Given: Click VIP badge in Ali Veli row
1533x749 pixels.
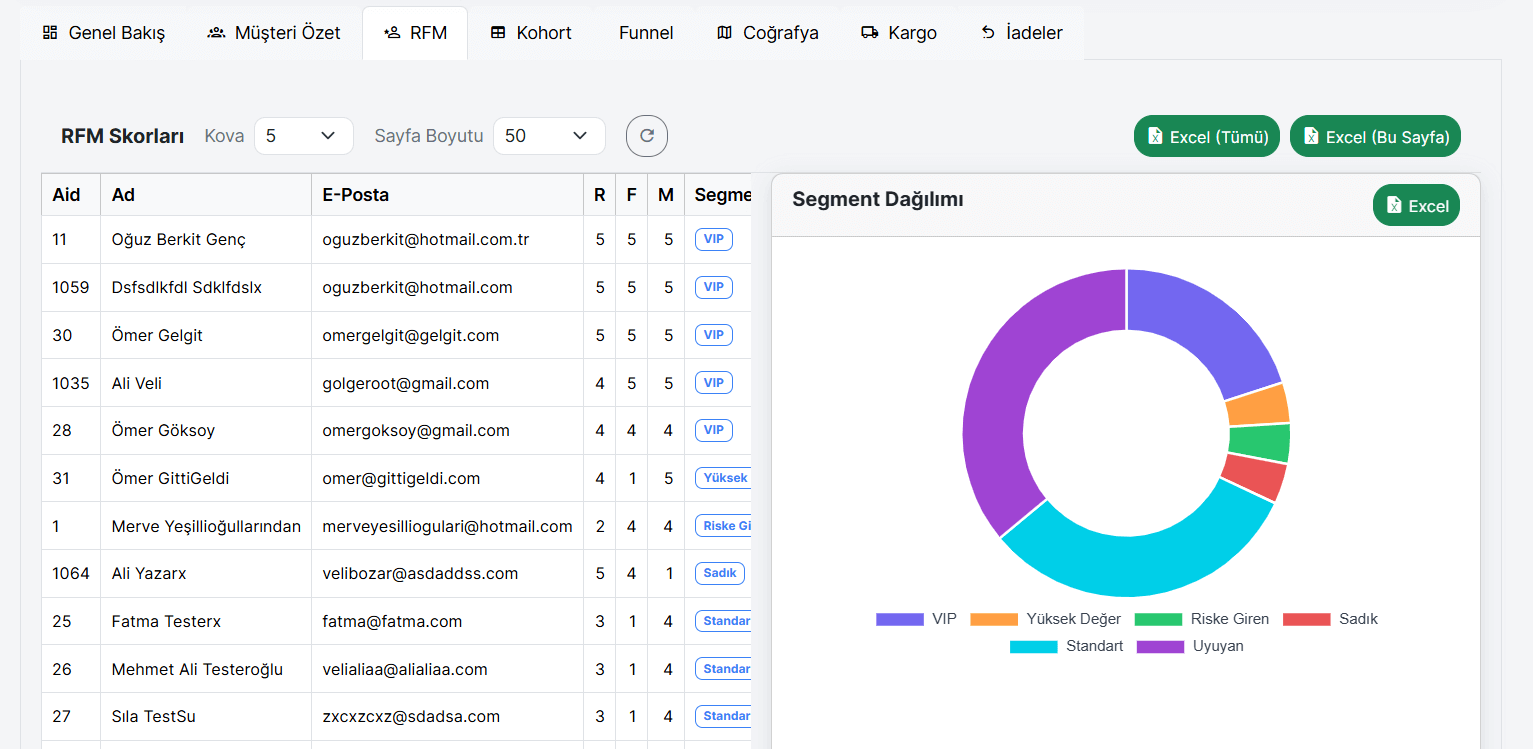Looking at the screenshot, I should coord(714,383).
